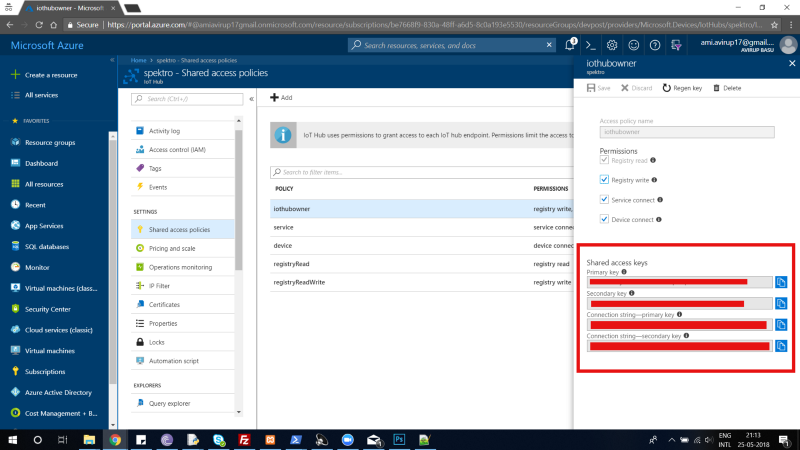
Task: Select the registryReadWrite policy row
Action: tap(422, 282)
